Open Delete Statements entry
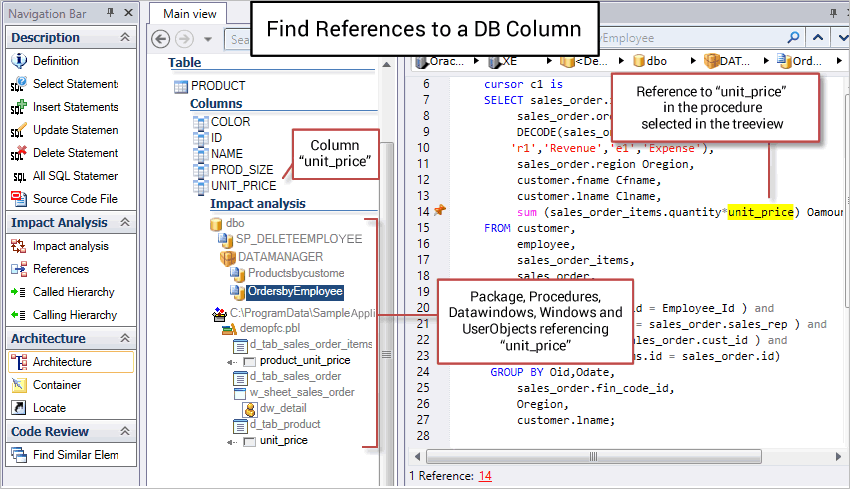Viewport: 850px width, 489px height. 64,153
